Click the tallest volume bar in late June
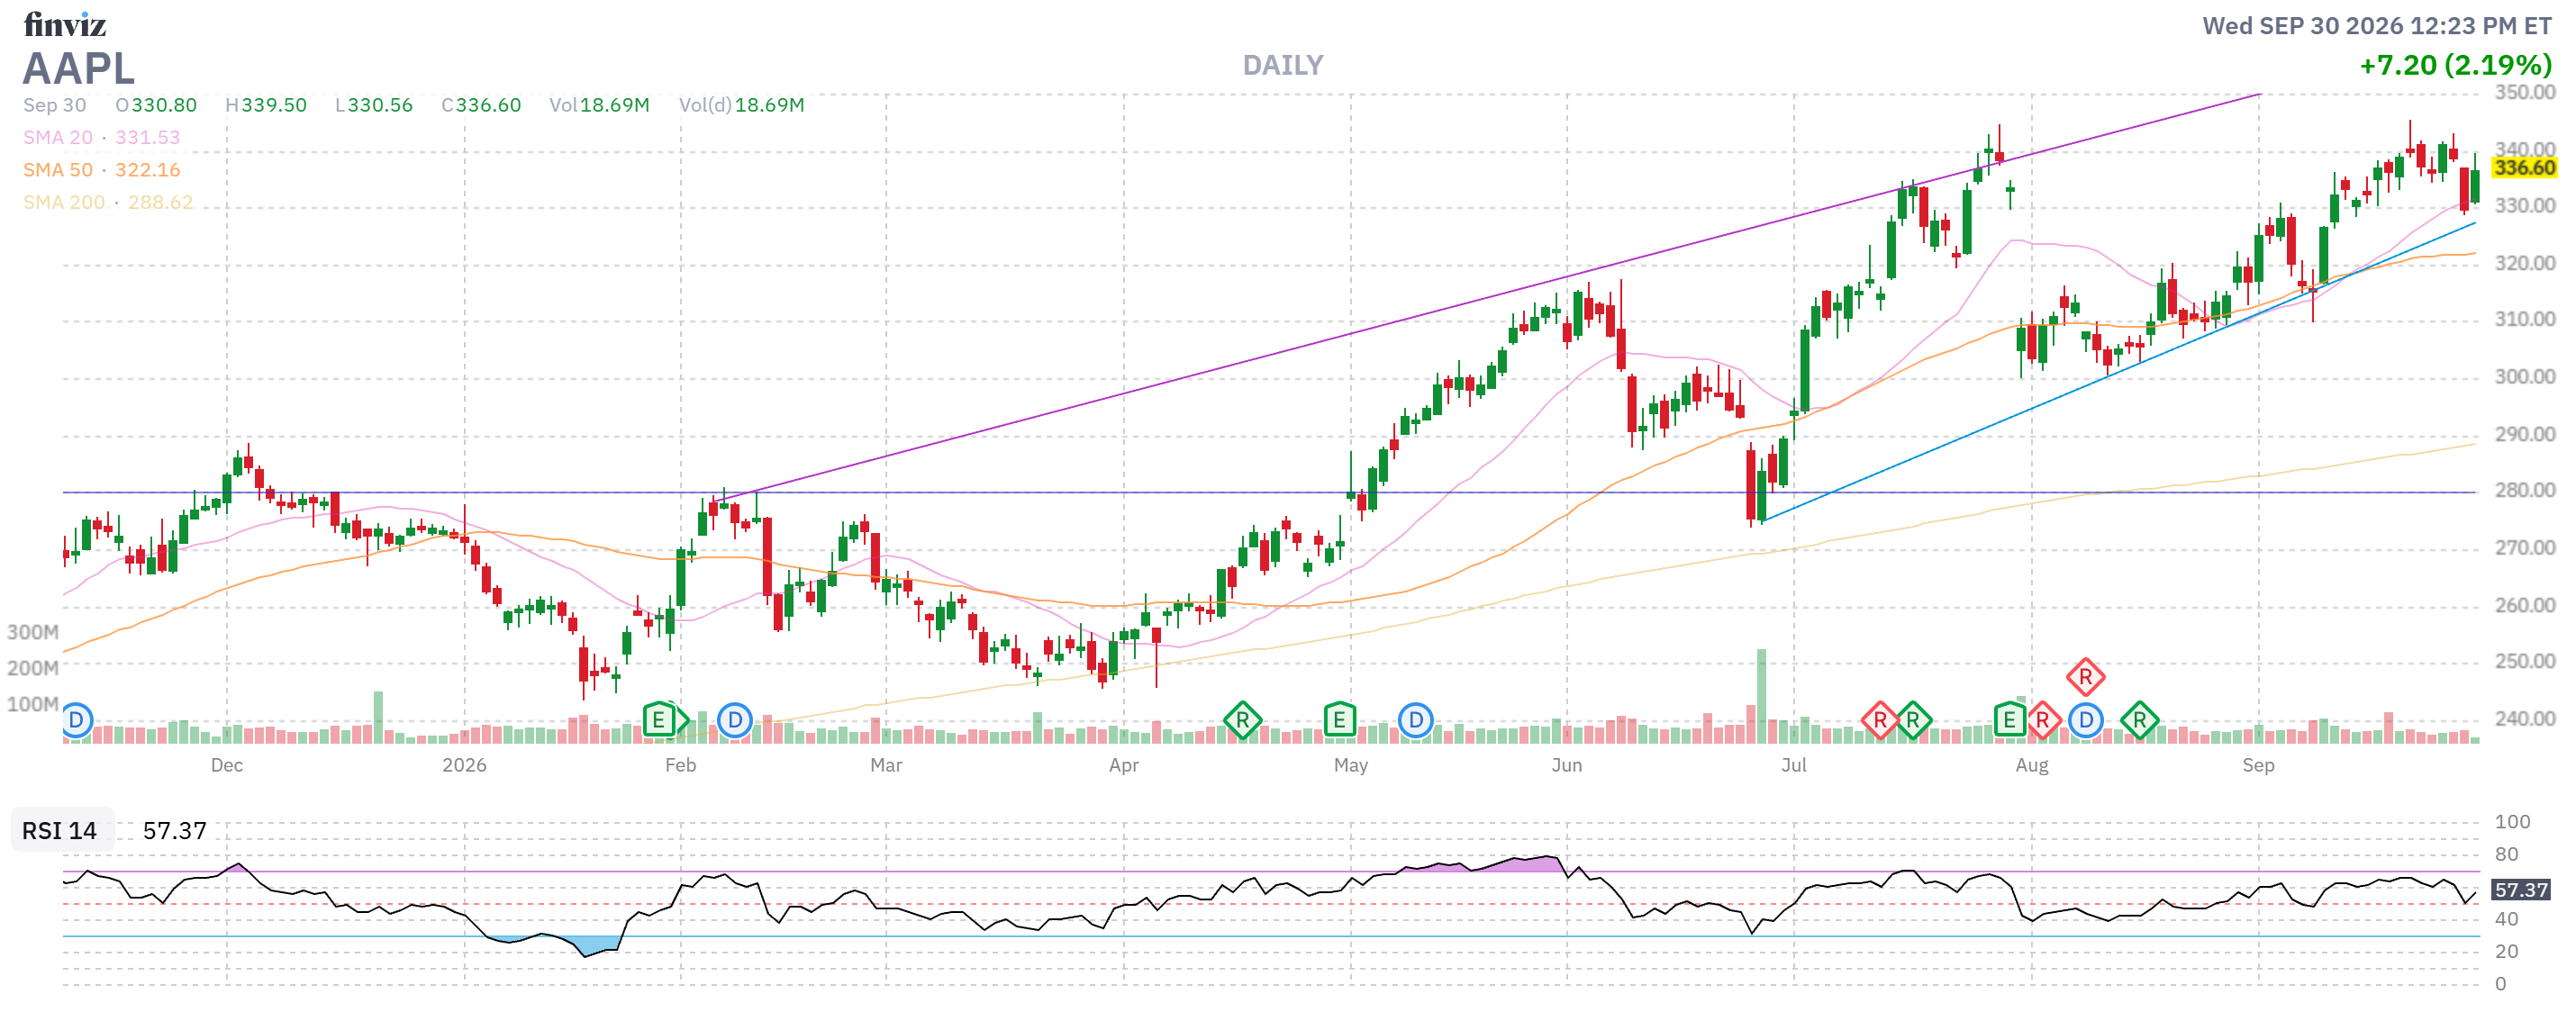 [x=1761, y=696]
